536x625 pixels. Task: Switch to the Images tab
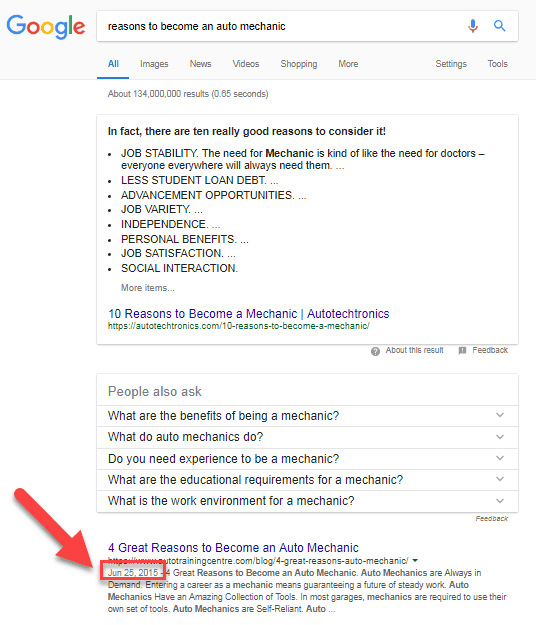pos(154,64)
